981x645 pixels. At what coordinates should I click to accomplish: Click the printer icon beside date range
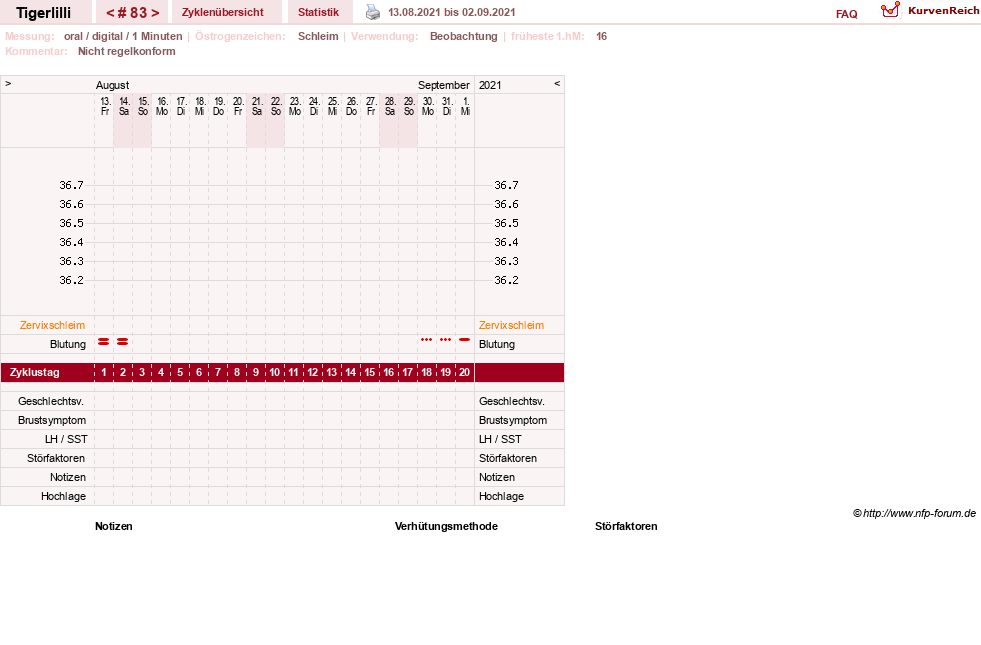(373, 12)
